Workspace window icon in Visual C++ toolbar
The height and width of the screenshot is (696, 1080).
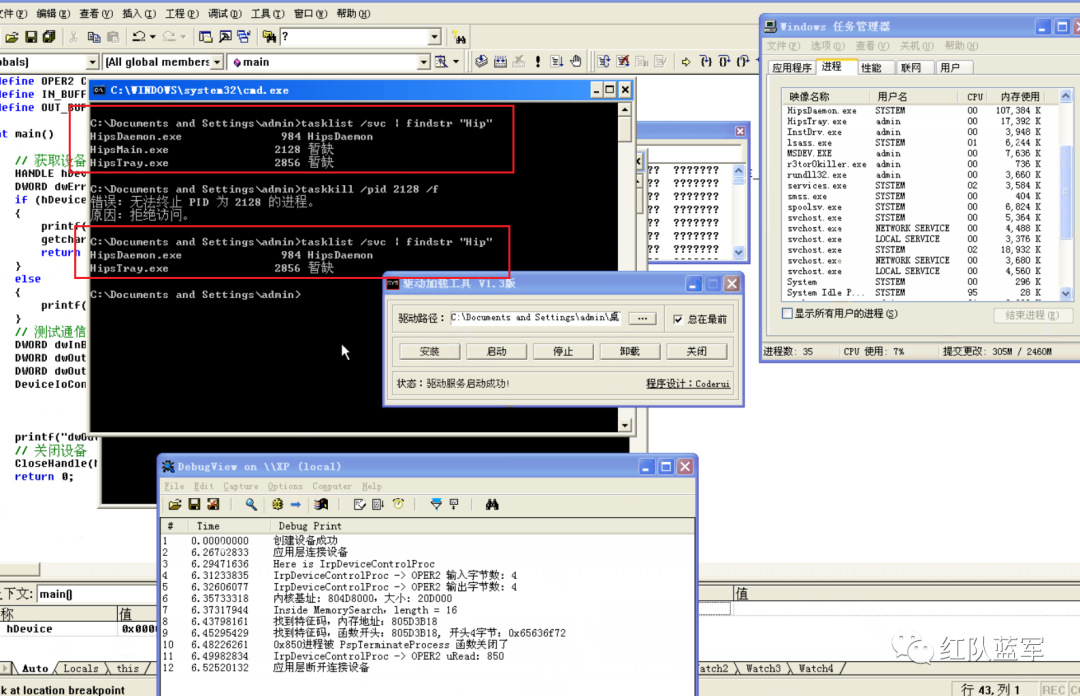pos(205,37)
